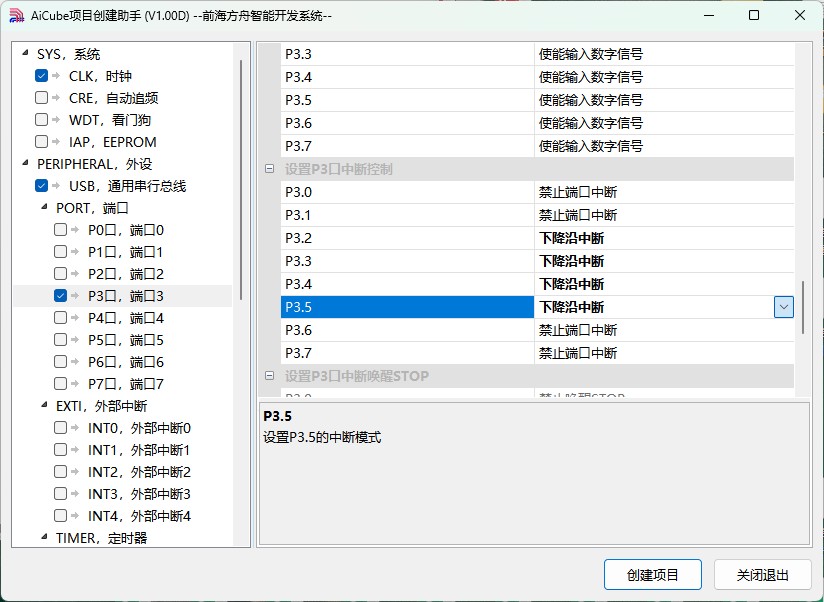Viewport: 824px width, 602px height.
Task: Collapse the PERIPHERAL 外设 tree node
Action: tap(25, 163)
